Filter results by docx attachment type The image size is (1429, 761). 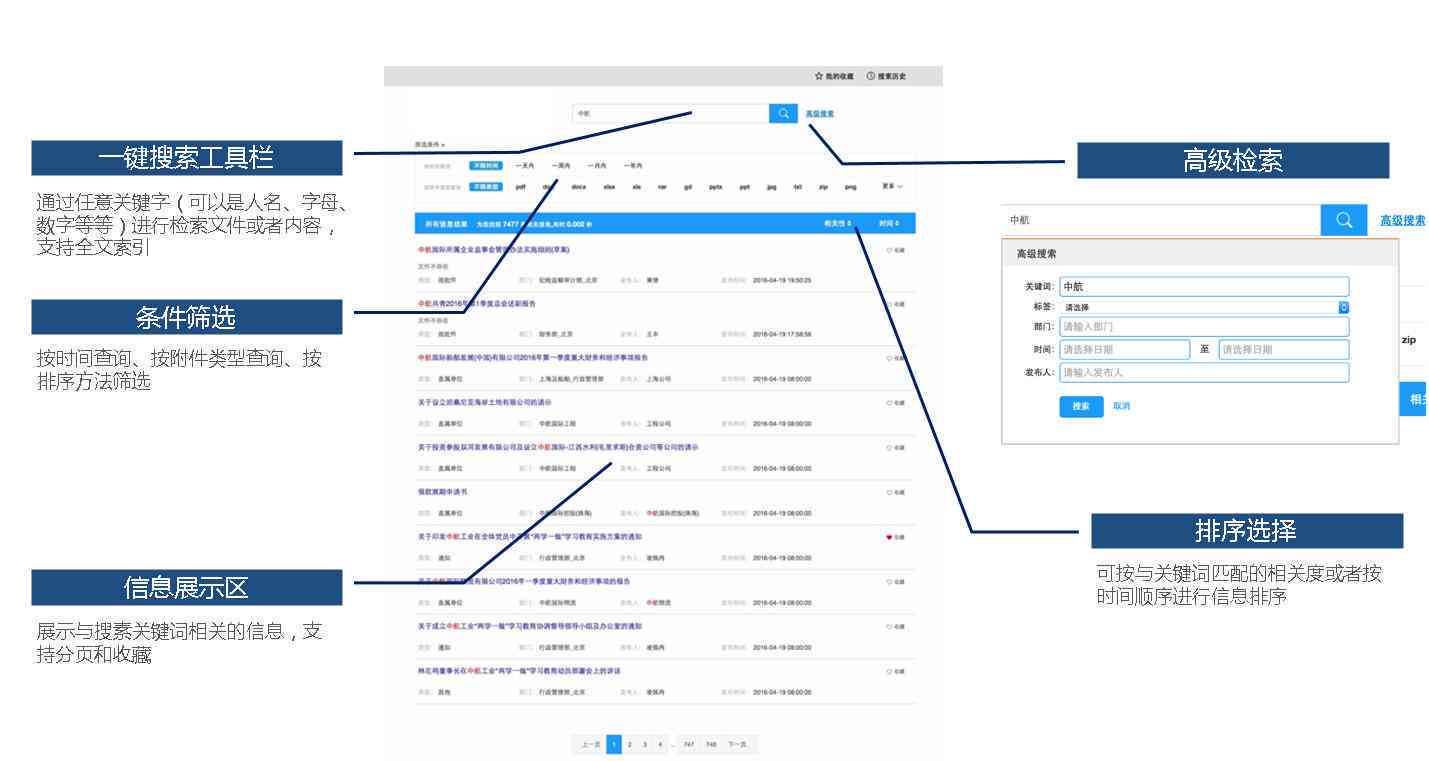(x=578, y=186)
